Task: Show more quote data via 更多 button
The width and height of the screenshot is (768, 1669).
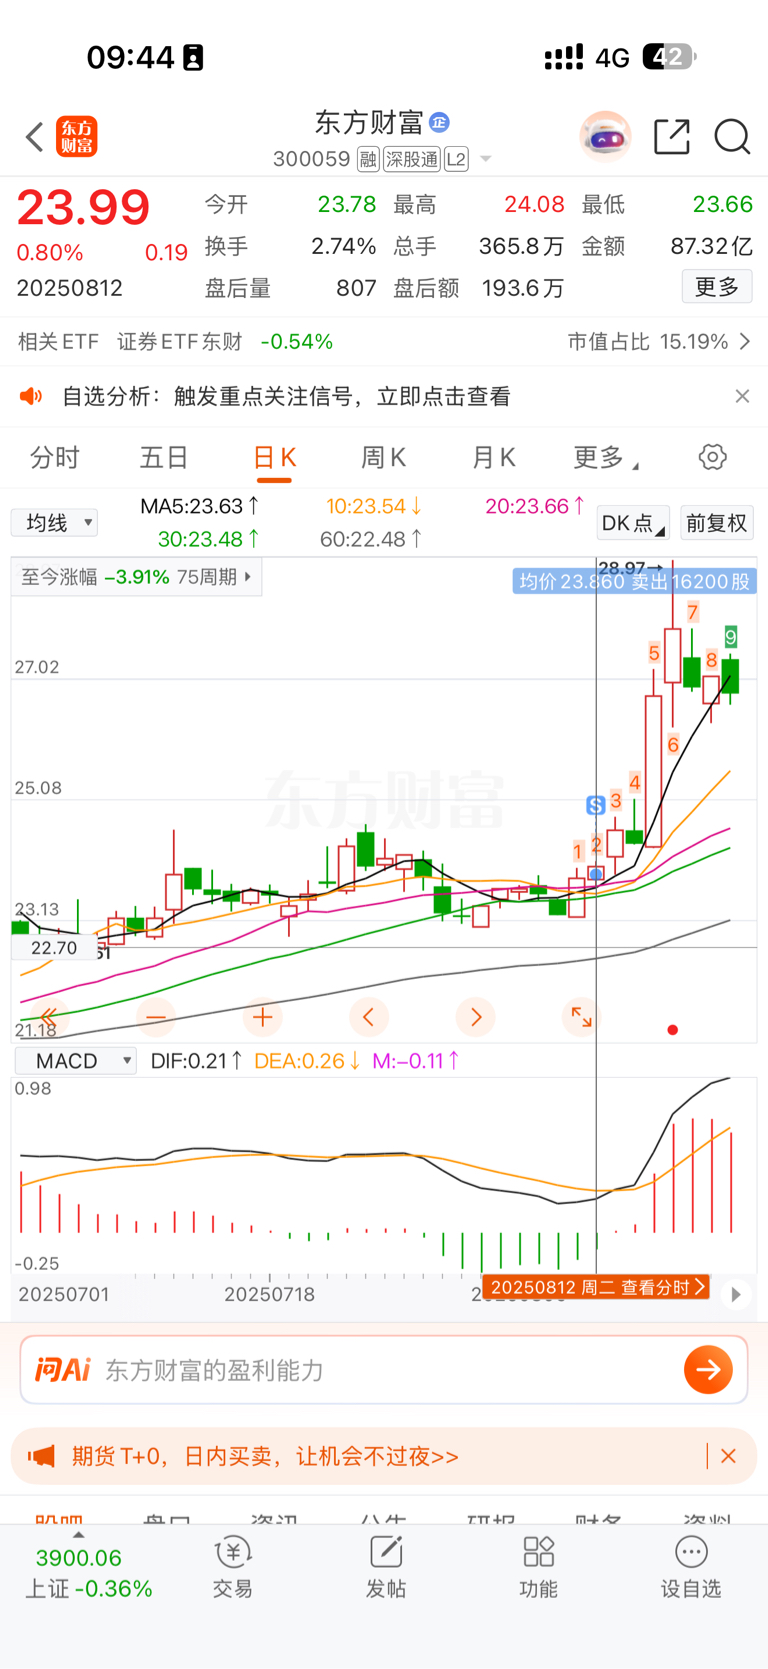Action: point(717,287)
